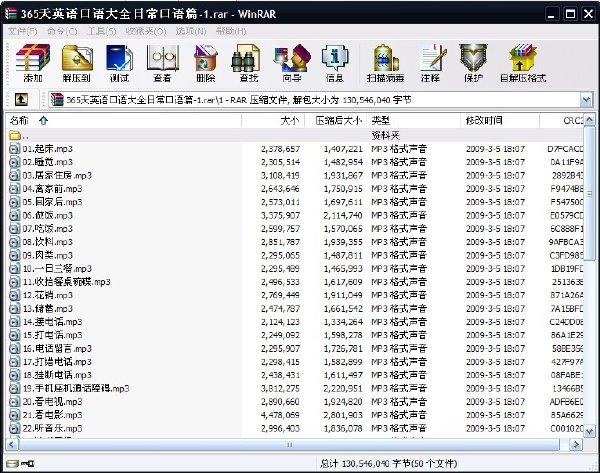600x473 pixels.
Task: Select file 03.居家住房.mp3
Action: [57, 176]
